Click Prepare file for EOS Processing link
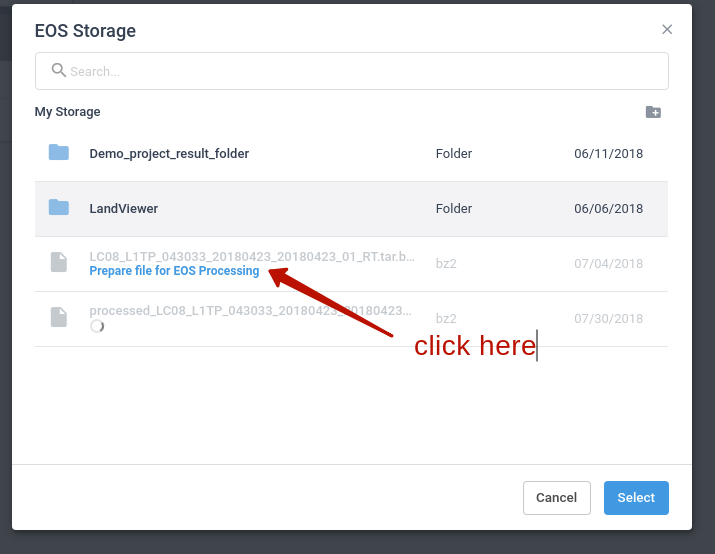715x554 pixels. click(174, 271)
